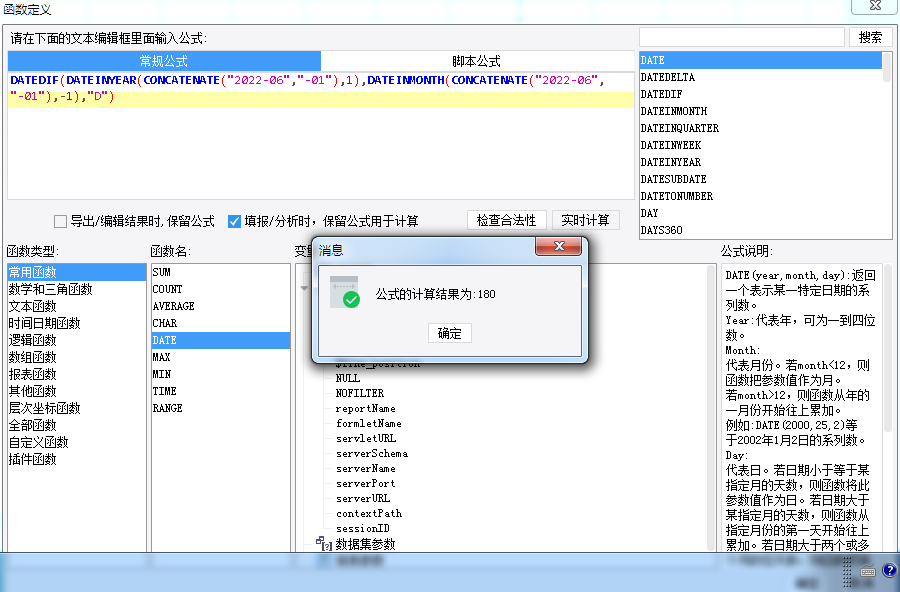Select 自定义函数 function type
This screenshot has width=900, height=592.
pos(77,442)
